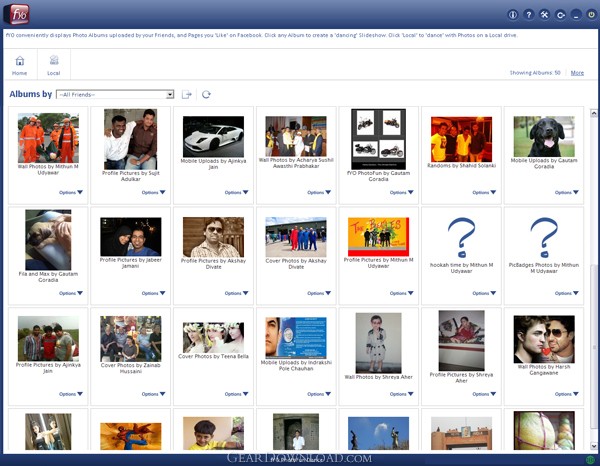Open fYO PhotoFun by Gautam Goradia thumbnail

(x=378, y=139)
